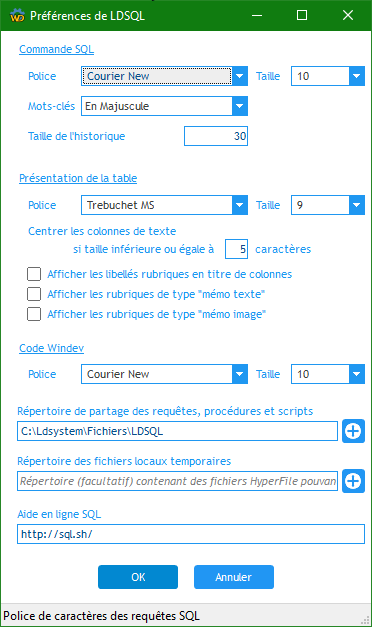The height and width of the screenshot is (627, 372).
Task: Click the C:\Ldsystem\Fichiers\LDSQL path field
Action: (x=177, y=431)
